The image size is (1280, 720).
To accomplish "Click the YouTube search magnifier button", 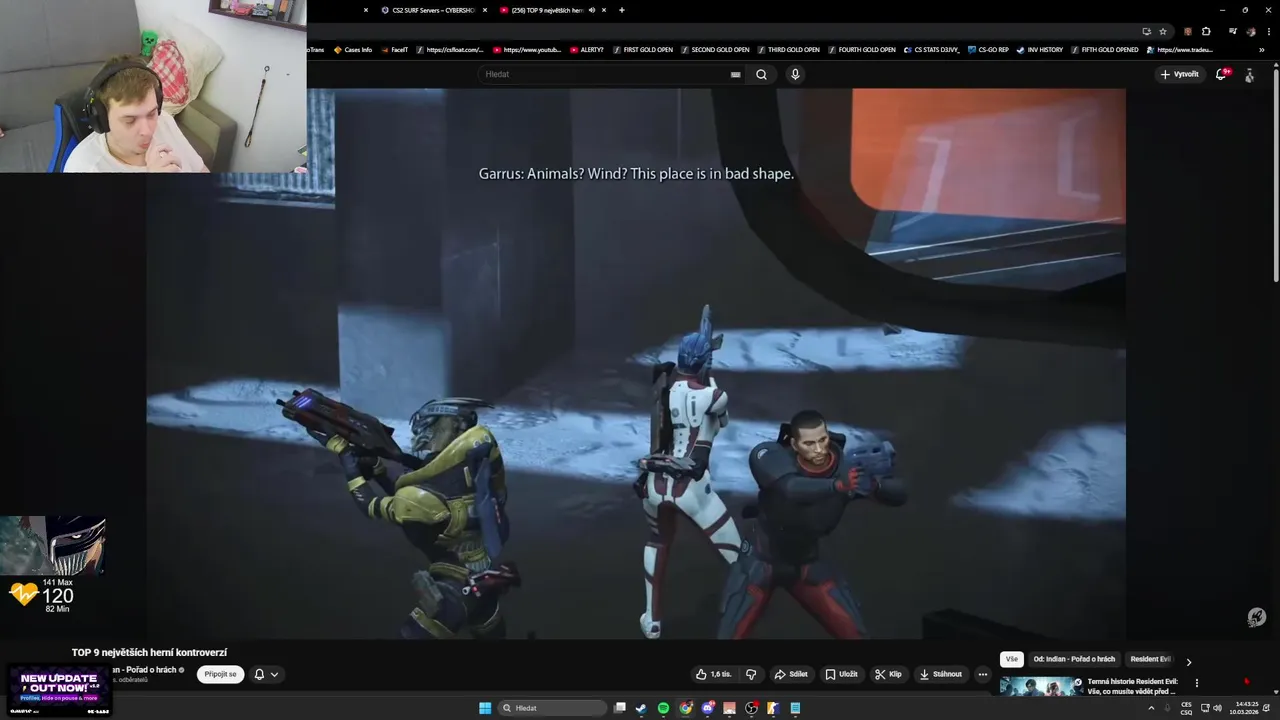I will click(761, 74).
